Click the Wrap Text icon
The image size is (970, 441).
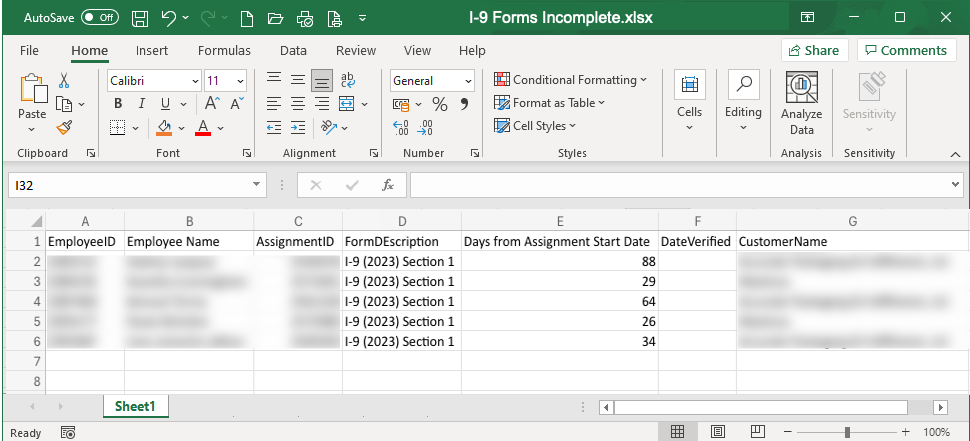(x=348, y=80)
